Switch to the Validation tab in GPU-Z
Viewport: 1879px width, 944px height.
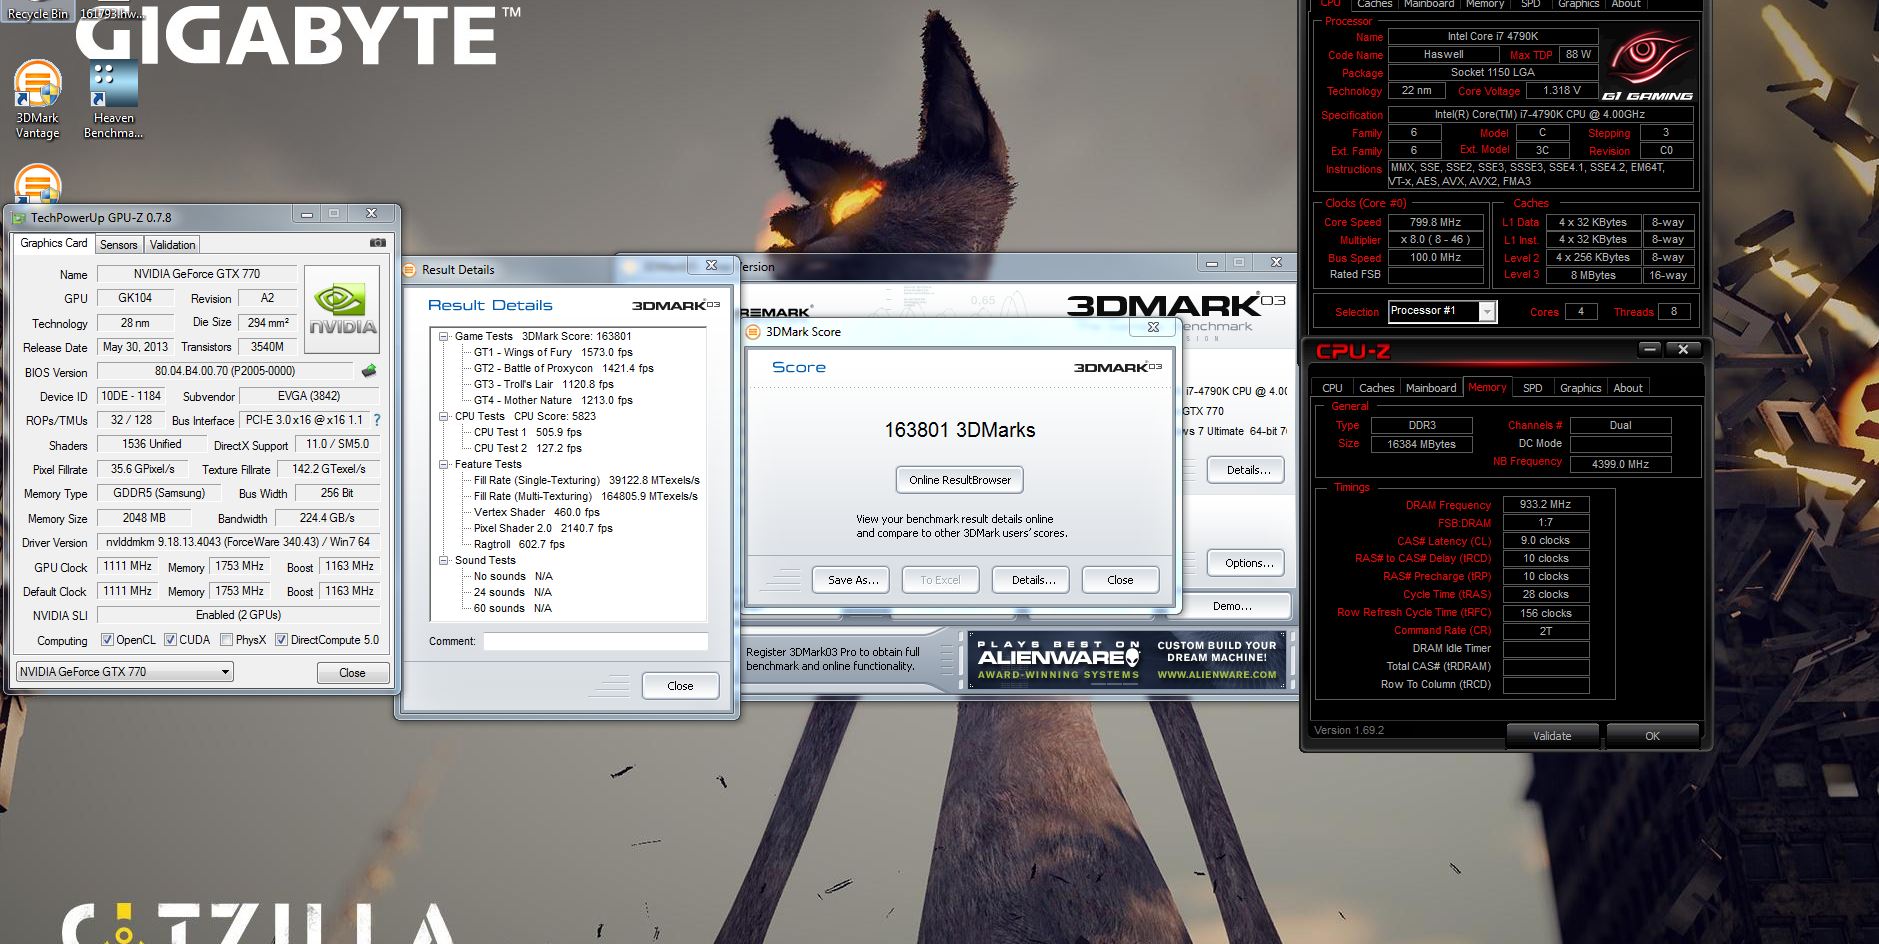coord(173,245)
